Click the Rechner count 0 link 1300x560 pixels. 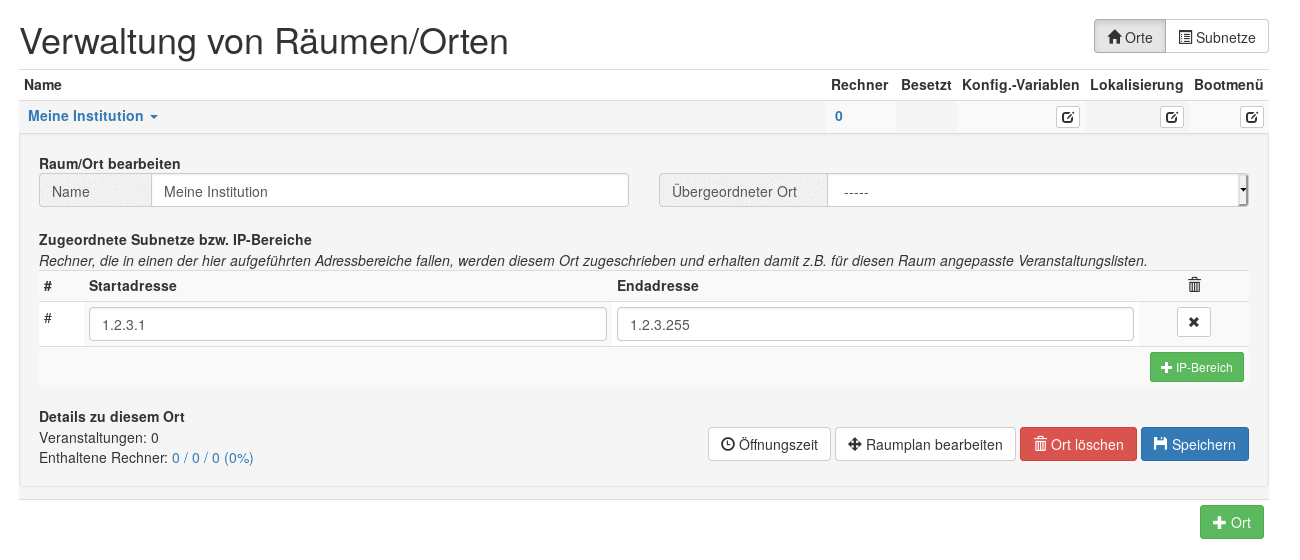click(839, 116)
